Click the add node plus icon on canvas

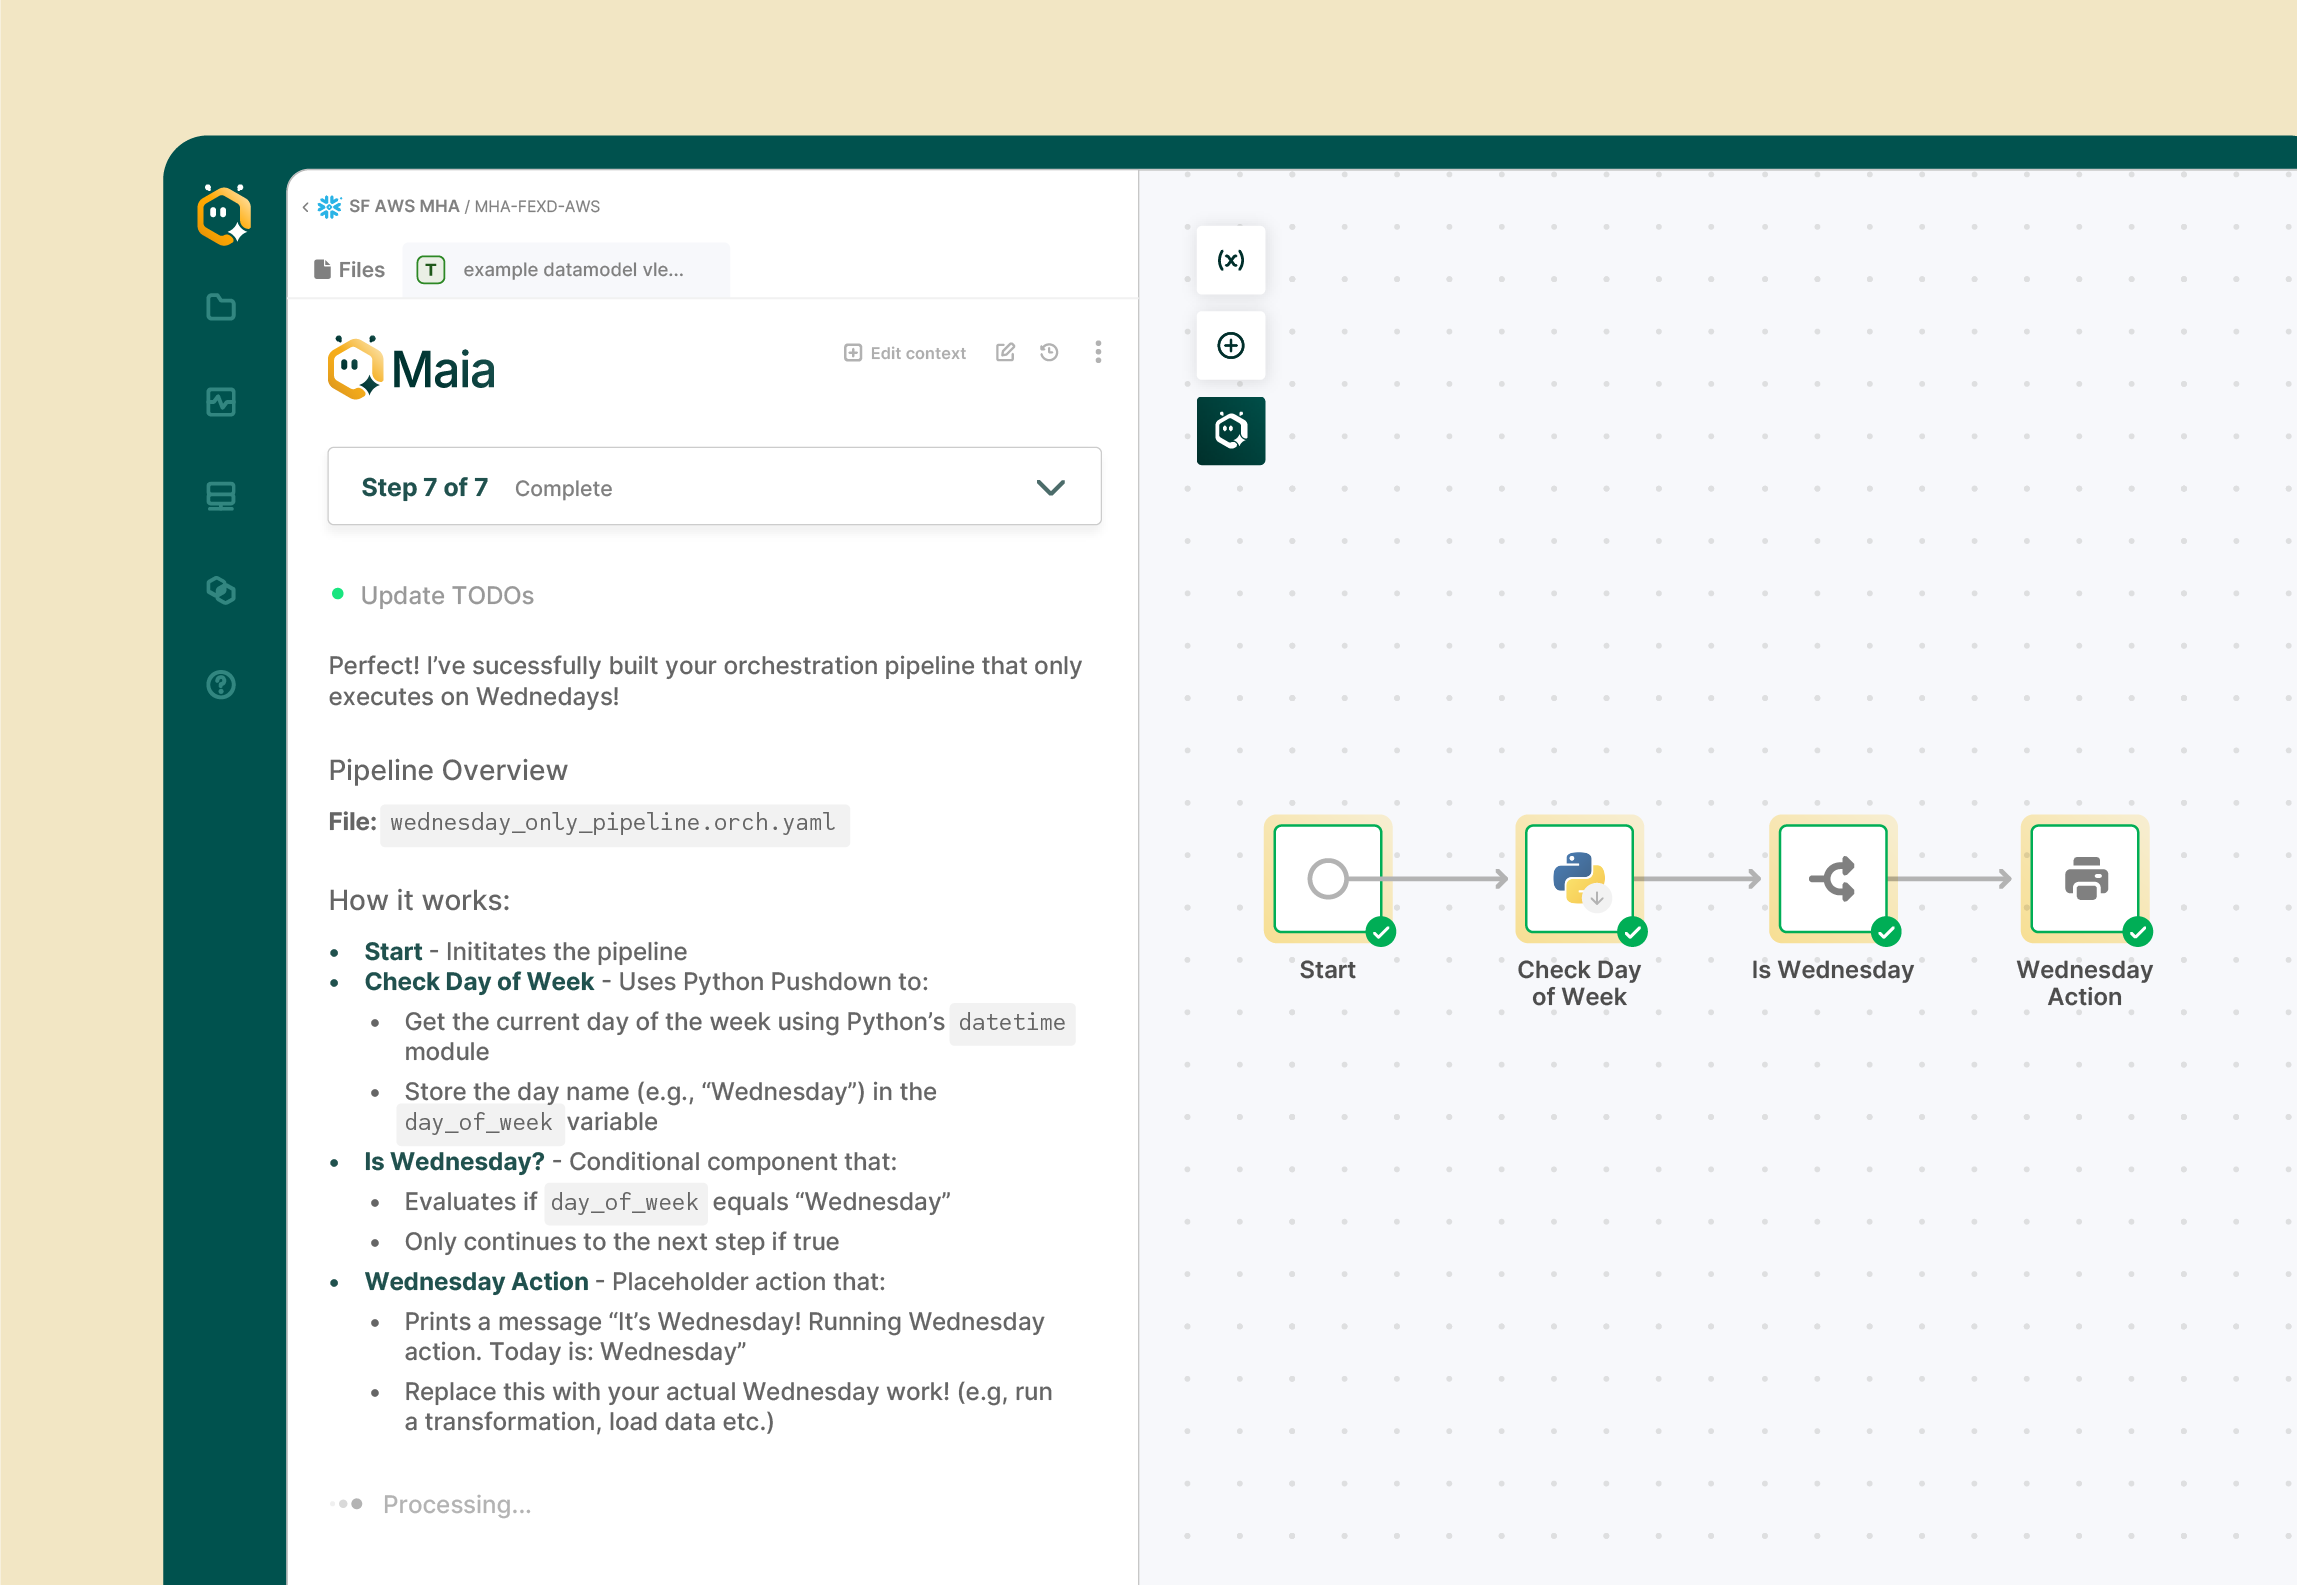point(1231,345)
